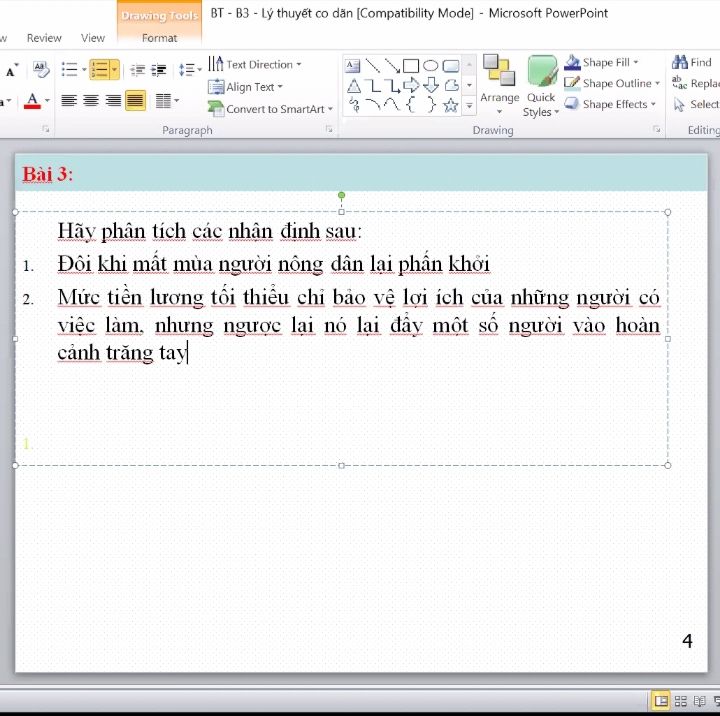Image resolution: width=720 pixels, height=716 pixels.
Task: Expand the Quick Styles gallery
Action: 541,86
